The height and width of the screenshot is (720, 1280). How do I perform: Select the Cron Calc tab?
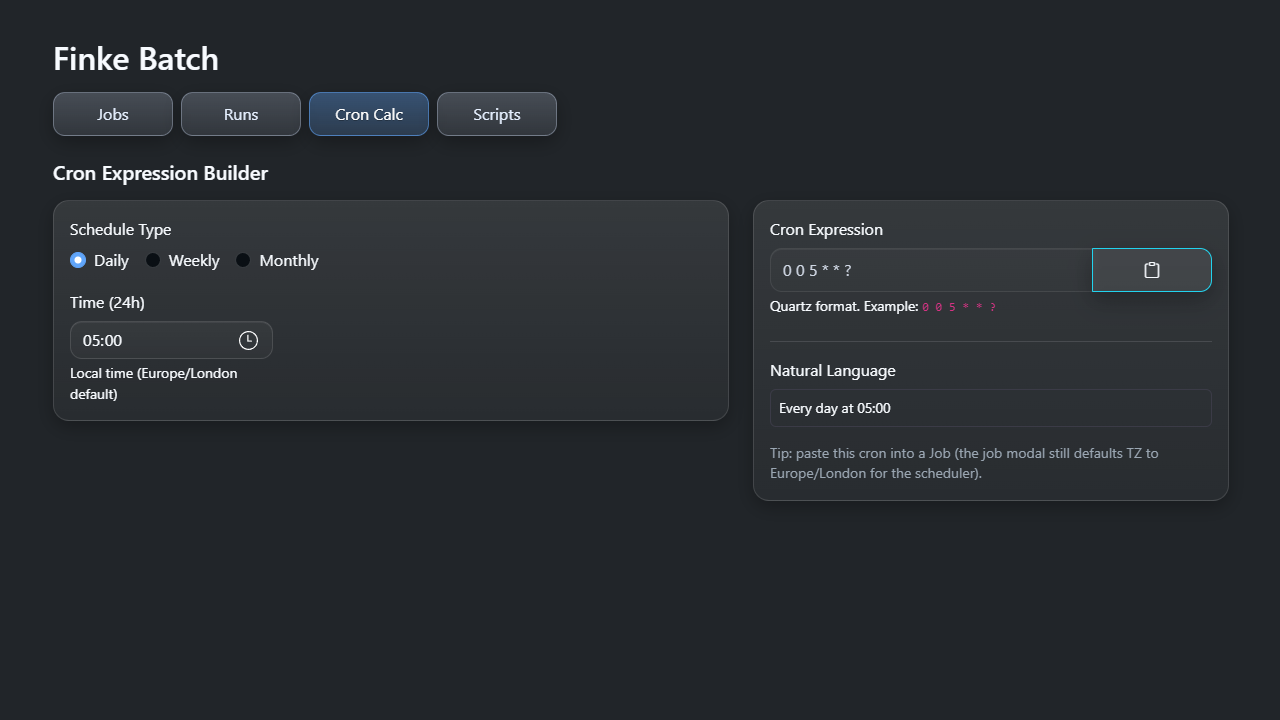(x=368, y=113)
